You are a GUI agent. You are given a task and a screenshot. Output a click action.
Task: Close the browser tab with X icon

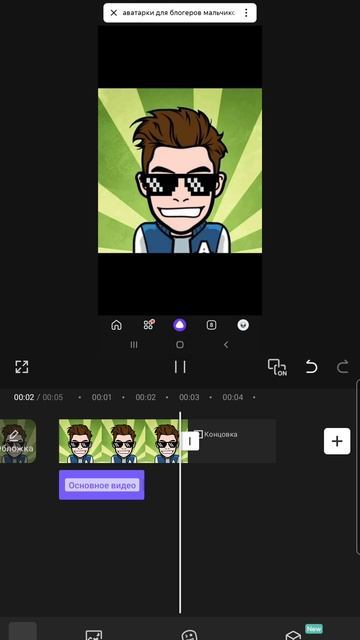point(113,13)
